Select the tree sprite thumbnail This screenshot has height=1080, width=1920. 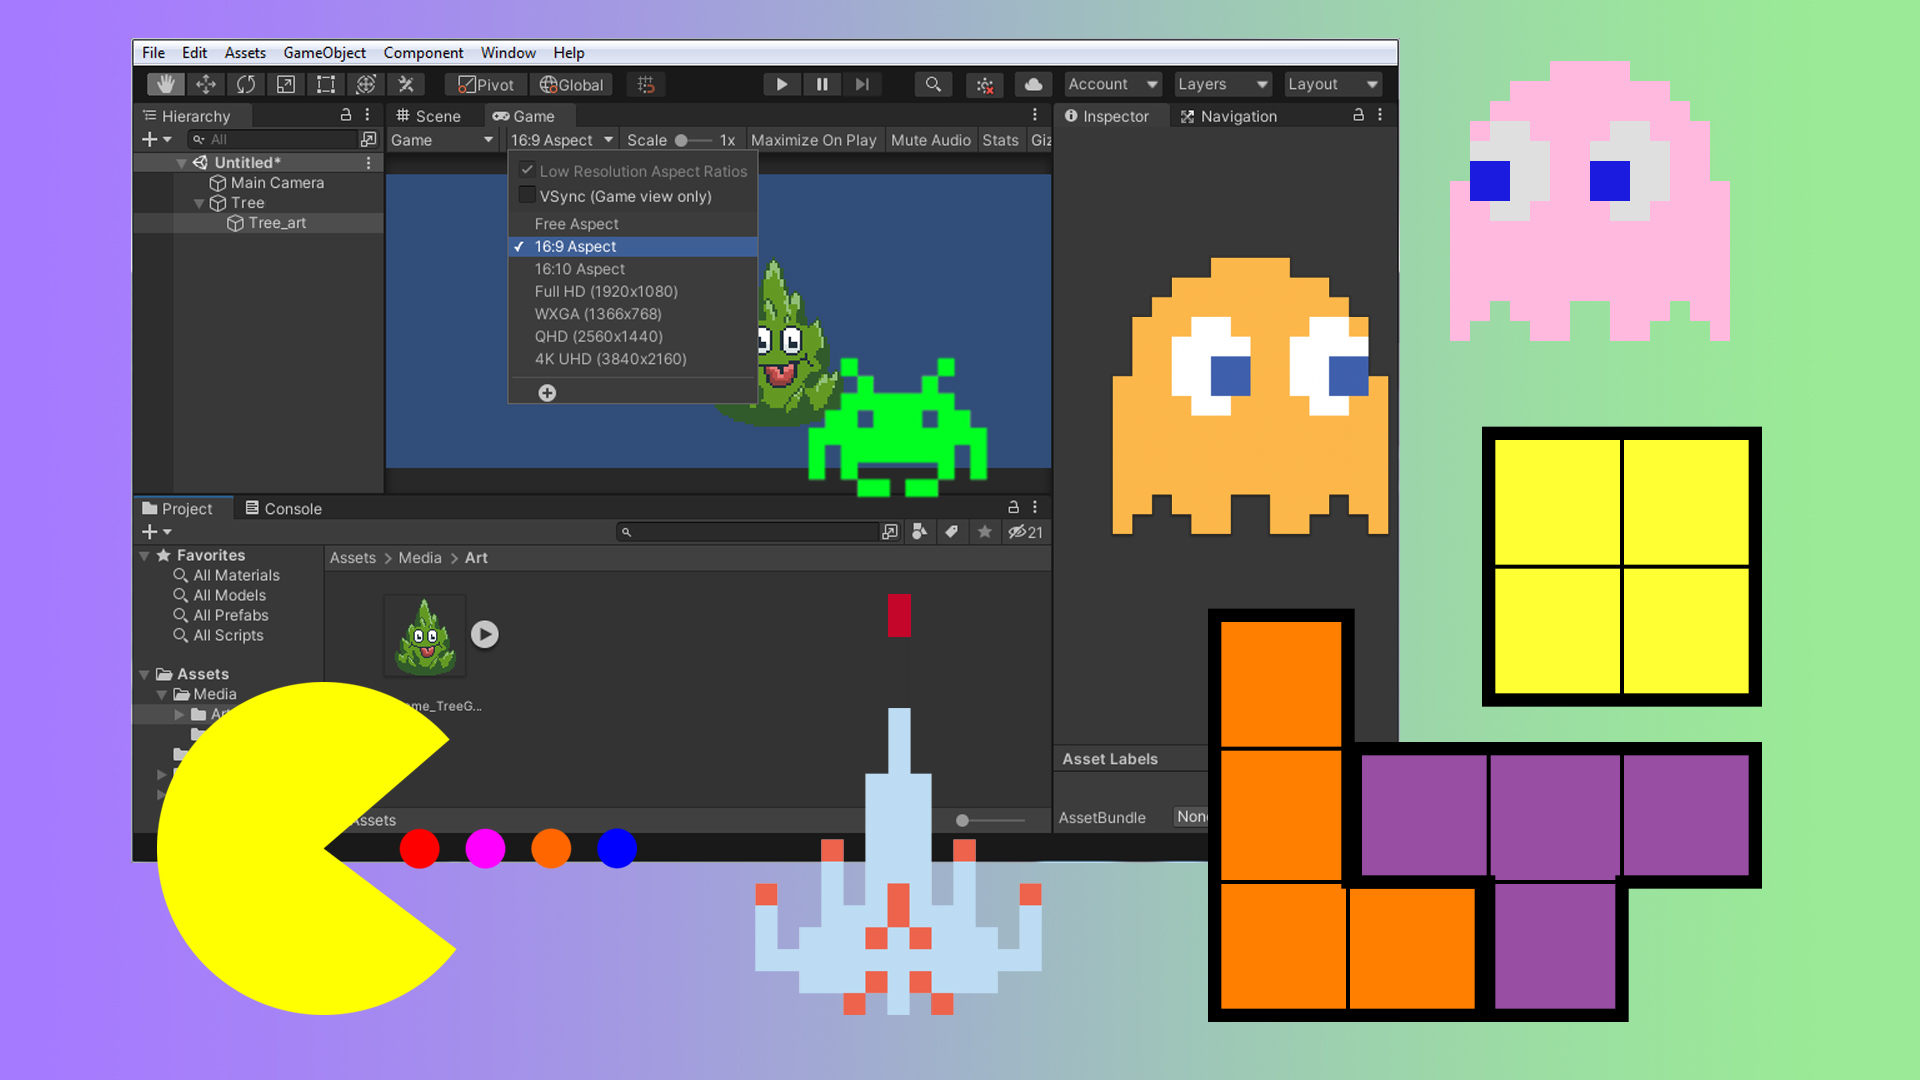(425, 636)
